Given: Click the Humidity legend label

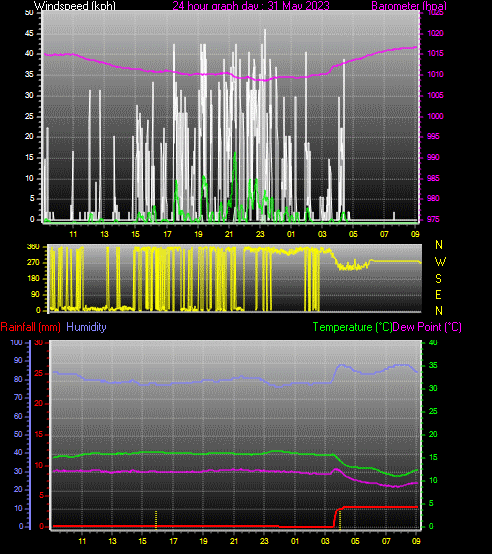Looking at the screenshot, I should 86,327.
